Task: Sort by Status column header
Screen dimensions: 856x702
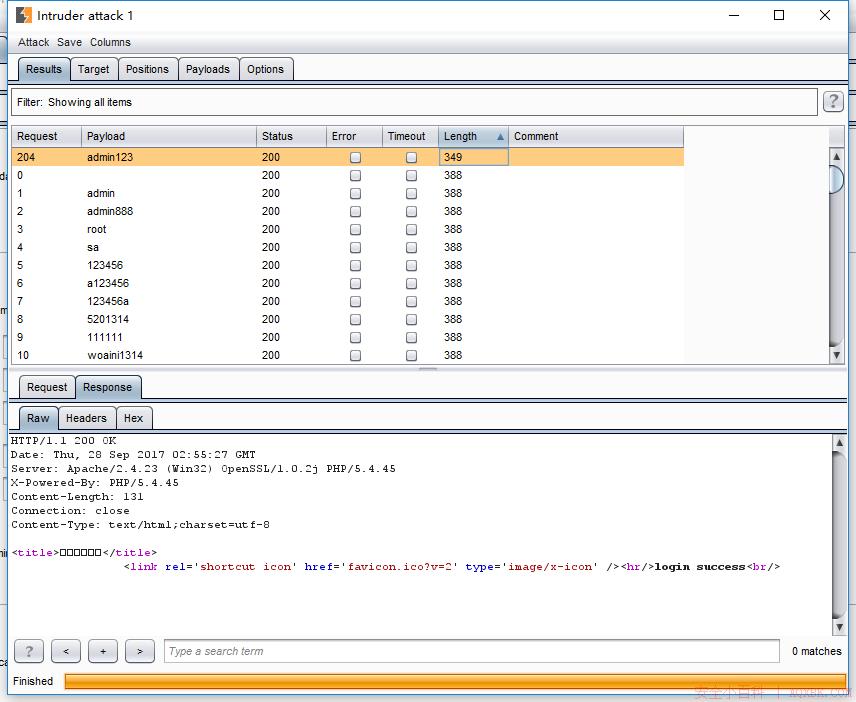Action: pyautogui.click(x=291, y=136)
